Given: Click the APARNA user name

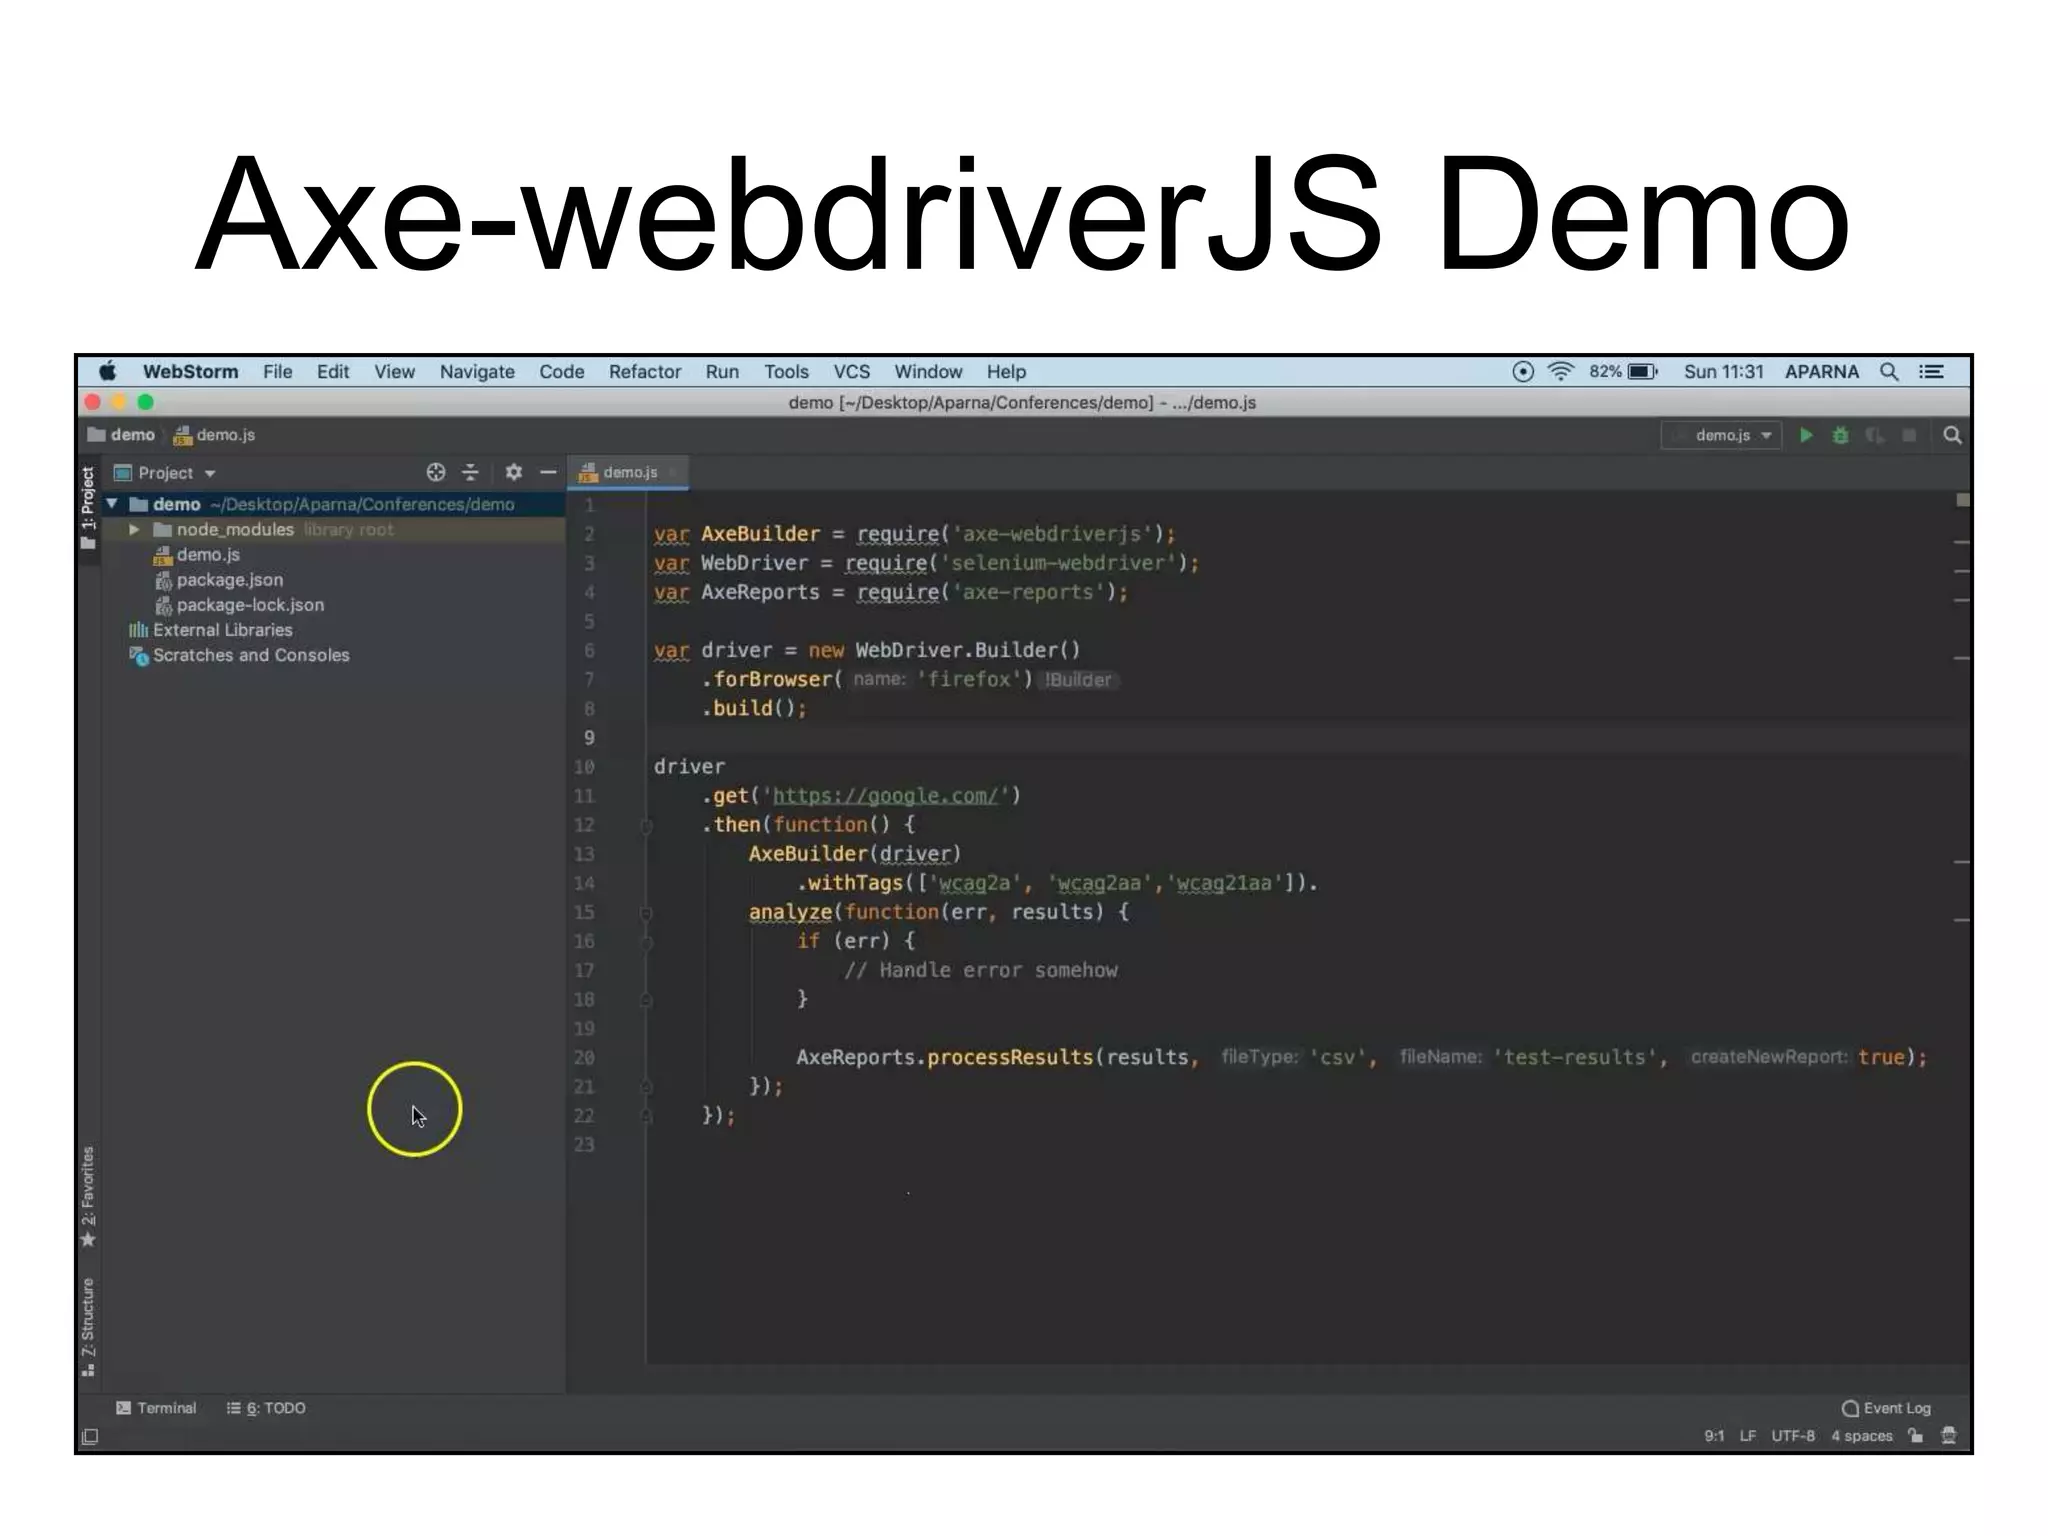Looking at the screenshot, I should tap(1821, 372).
